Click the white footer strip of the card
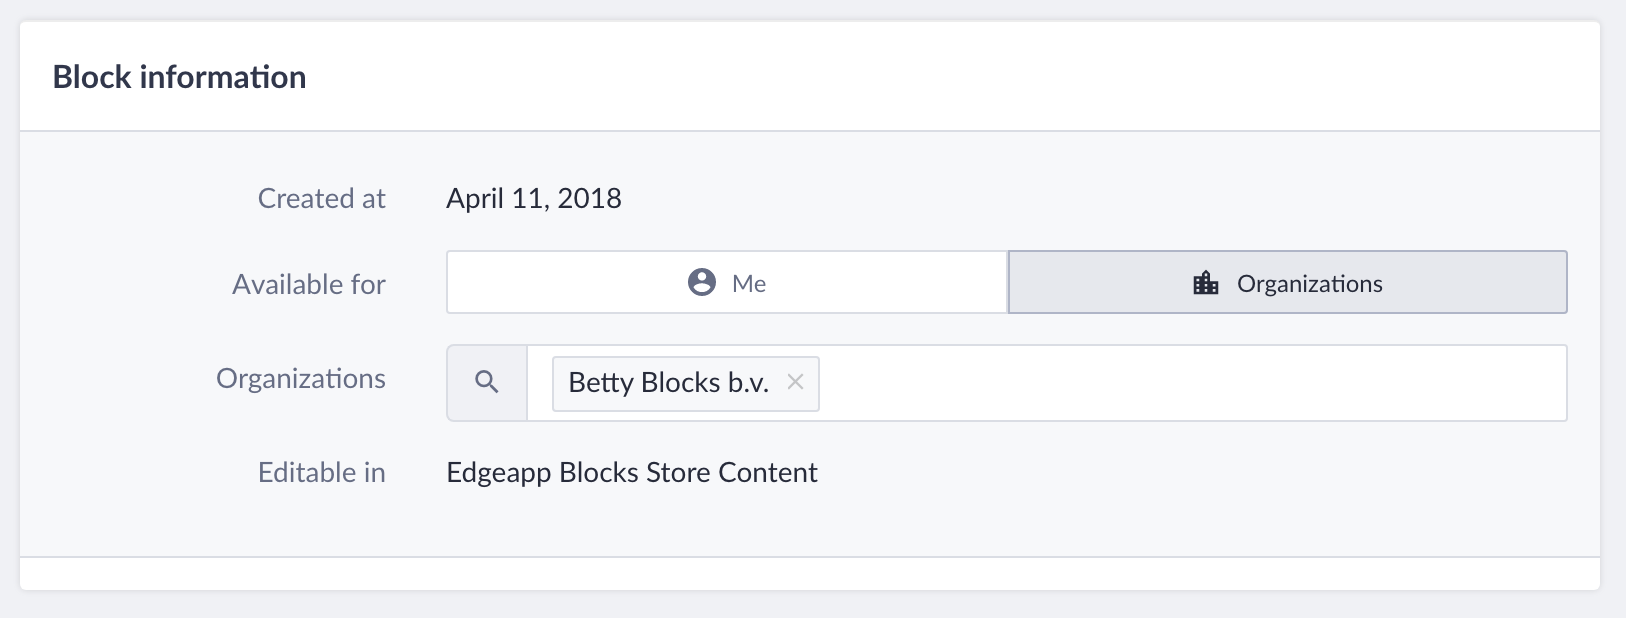Image resolution: width=1626 pixels, height=618 pixels. pyautogui.click(x=810, y=573)
